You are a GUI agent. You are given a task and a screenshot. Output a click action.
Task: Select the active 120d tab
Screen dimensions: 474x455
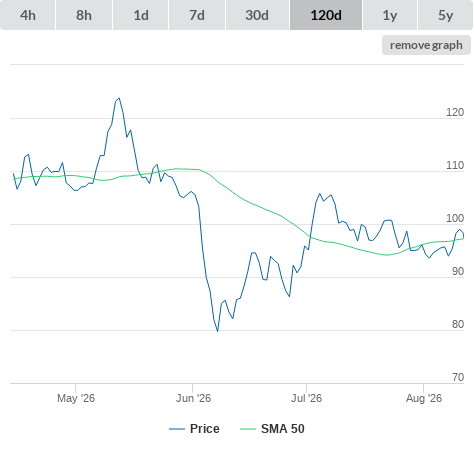326,15
